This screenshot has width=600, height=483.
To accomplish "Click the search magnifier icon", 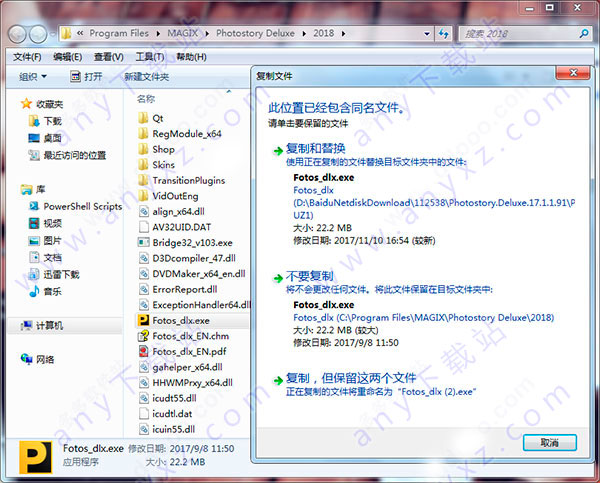I will click(584, 34).
